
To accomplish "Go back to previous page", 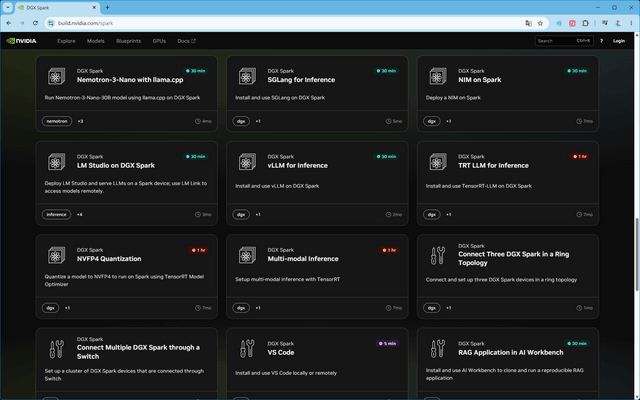I will [9, 23].
